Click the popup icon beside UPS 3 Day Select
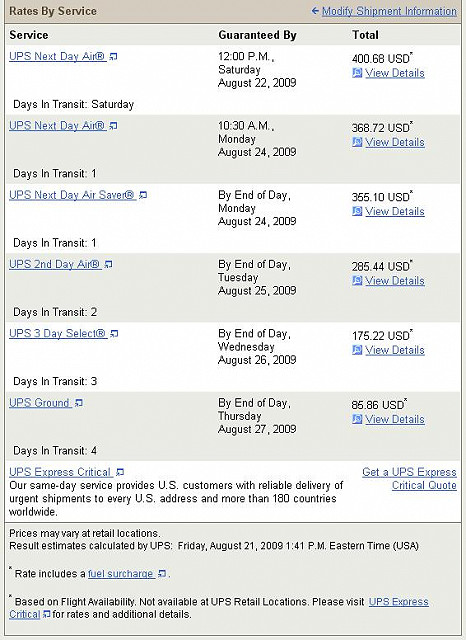This screenshot has width=466, height=640. (114, 334)
